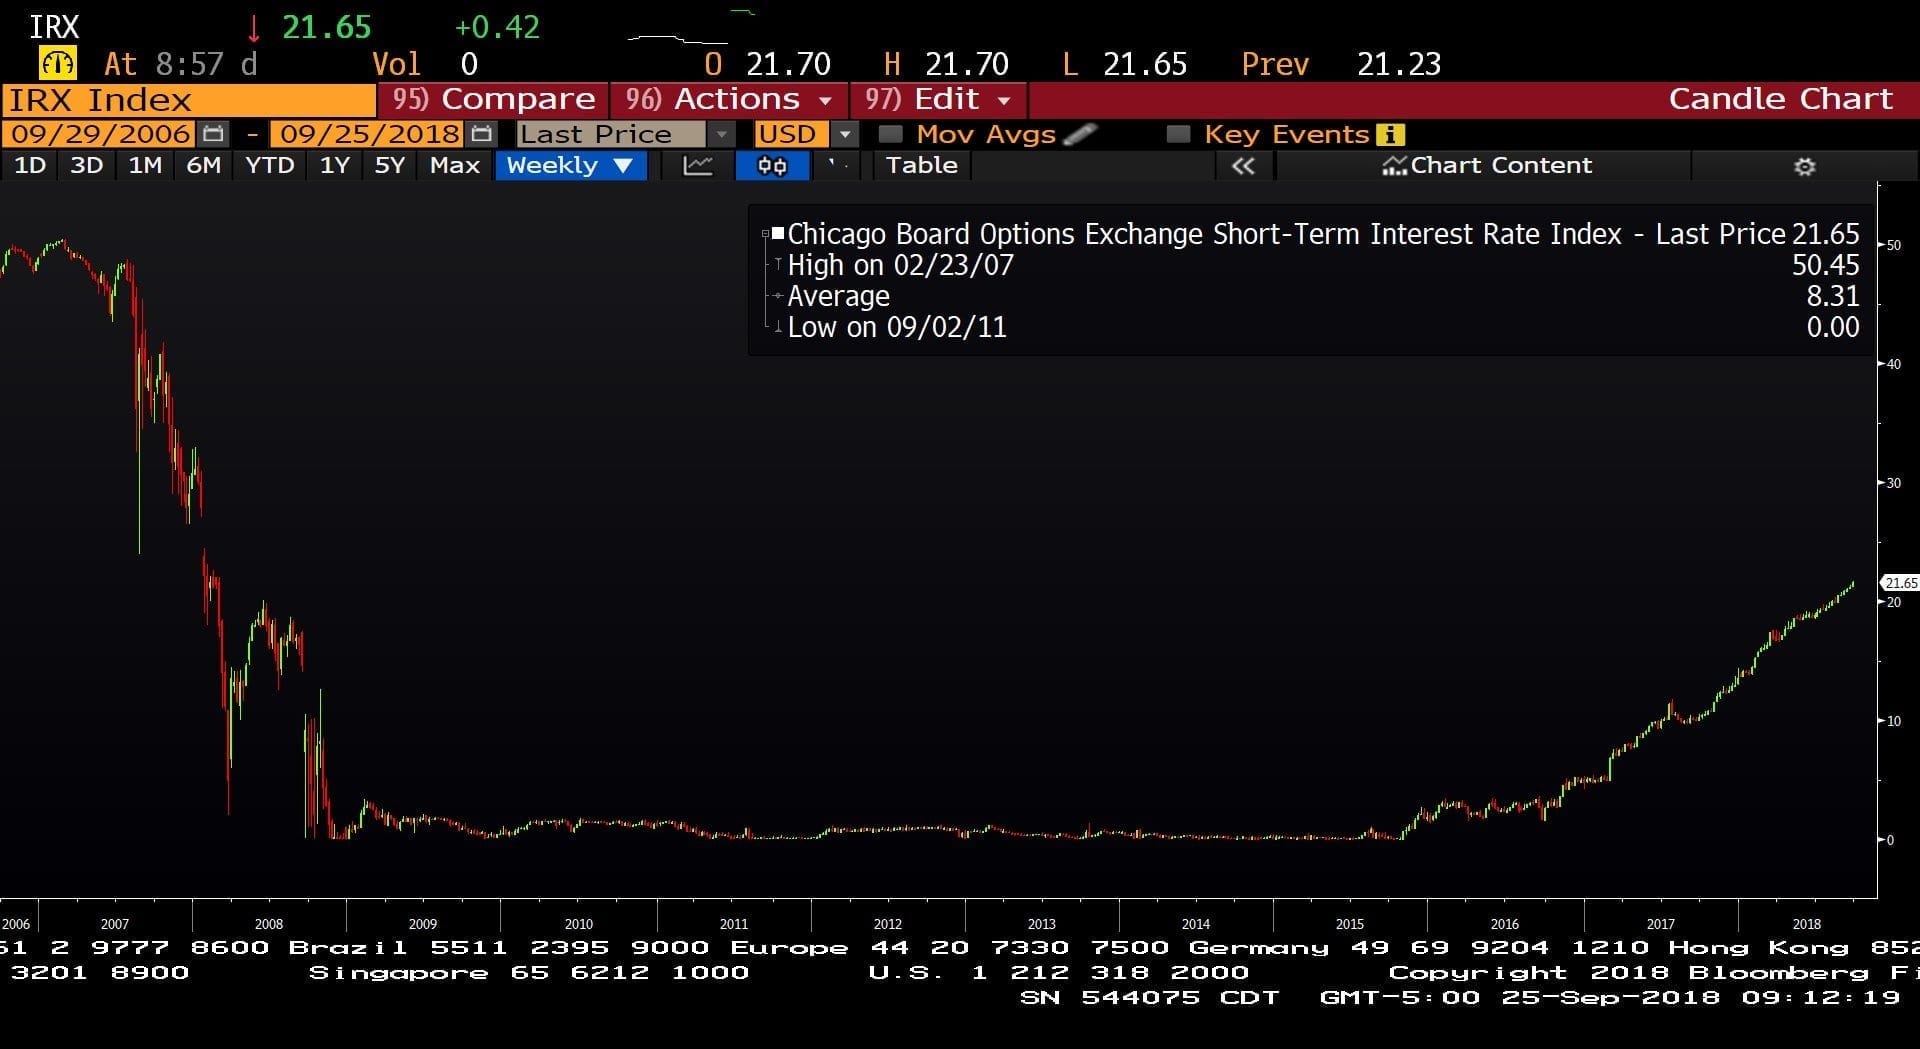This screenshot has height=1049, width=1920.
Task: Select the Max range tab
Action: point(455,166)
